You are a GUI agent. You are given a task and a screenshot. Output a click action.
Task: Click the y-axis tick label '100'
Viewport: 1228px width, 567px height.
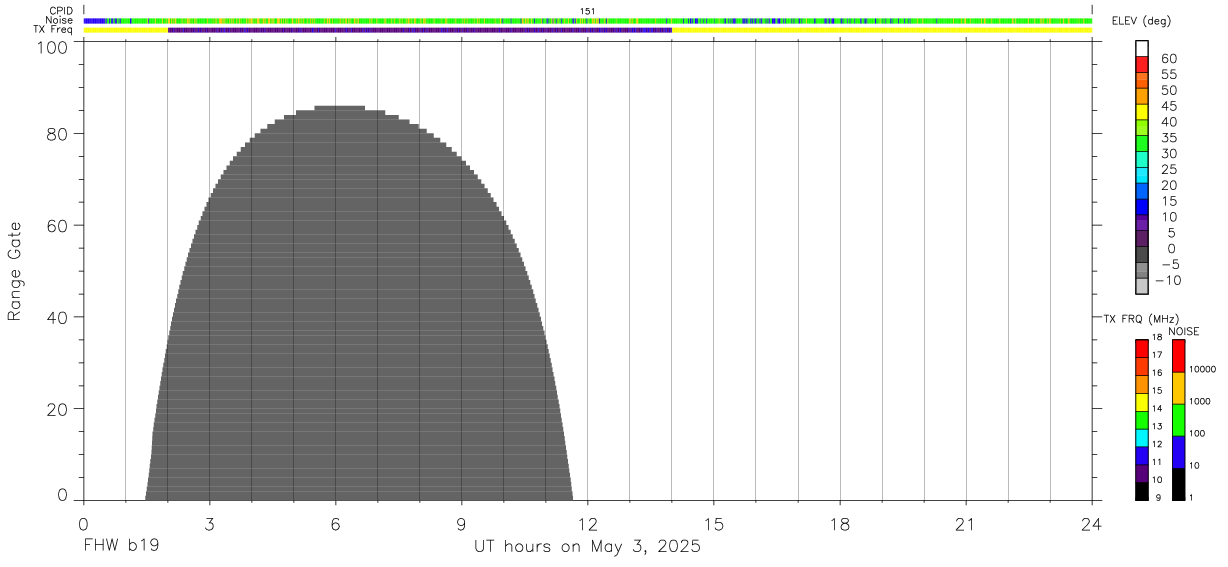coord(53,46)
